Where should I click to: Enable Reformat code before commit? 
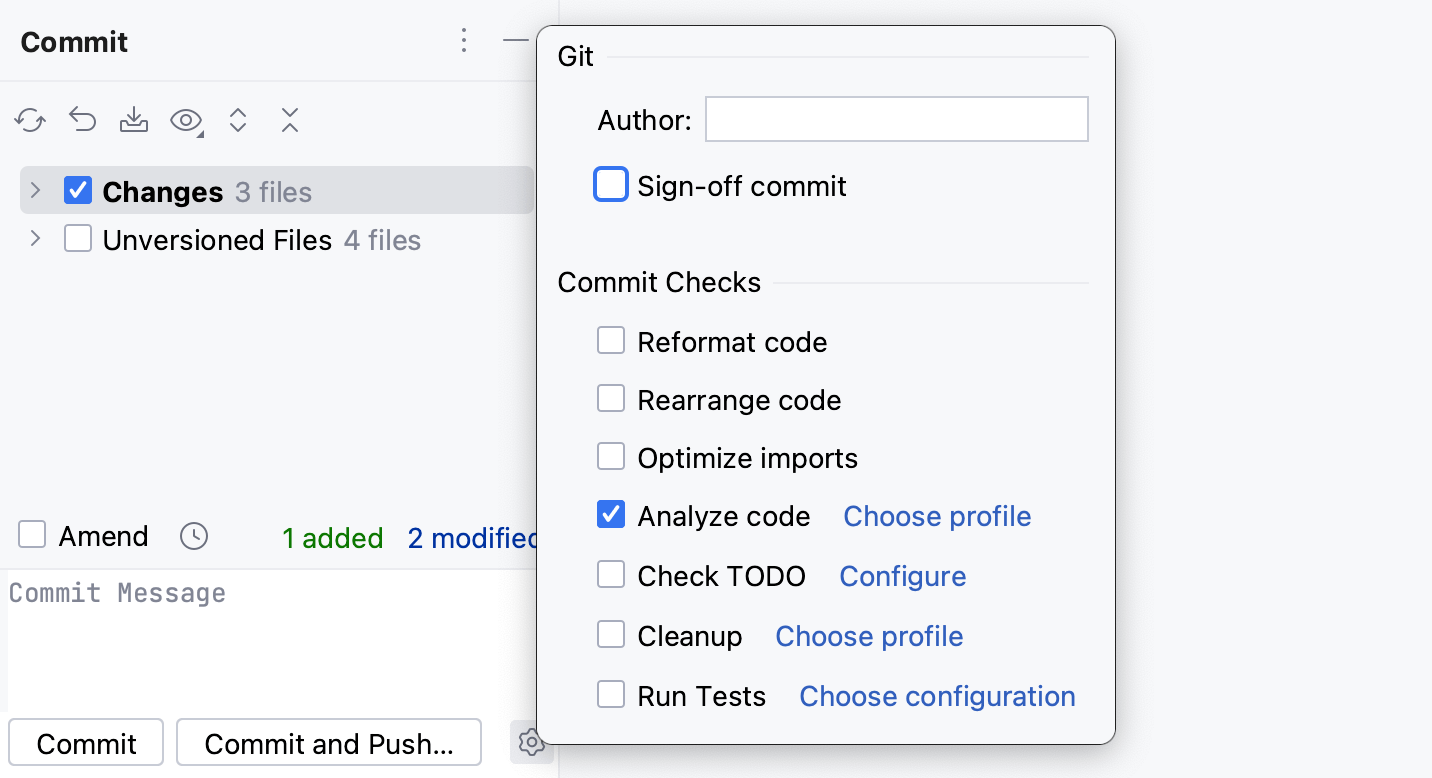[x=611, y=340]
